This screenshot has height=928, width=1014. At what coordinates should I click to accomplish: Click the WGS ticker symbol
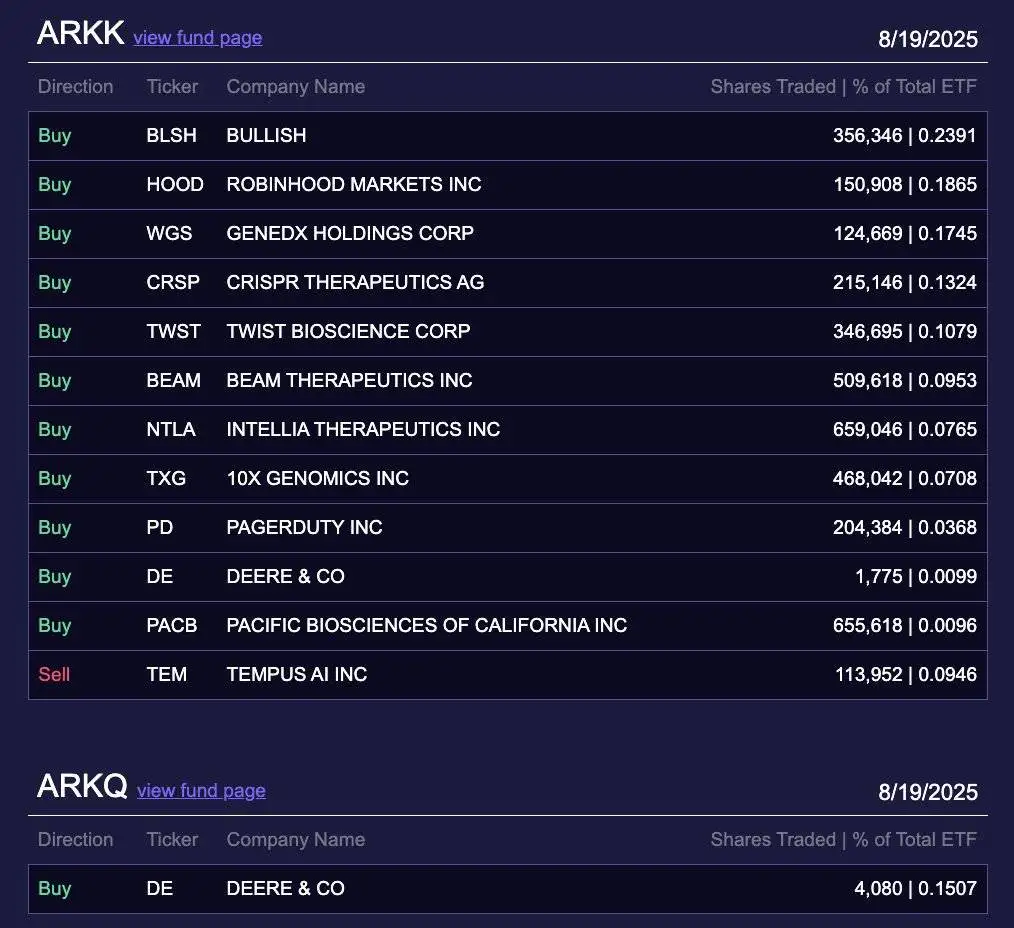(x=170, y=234)
